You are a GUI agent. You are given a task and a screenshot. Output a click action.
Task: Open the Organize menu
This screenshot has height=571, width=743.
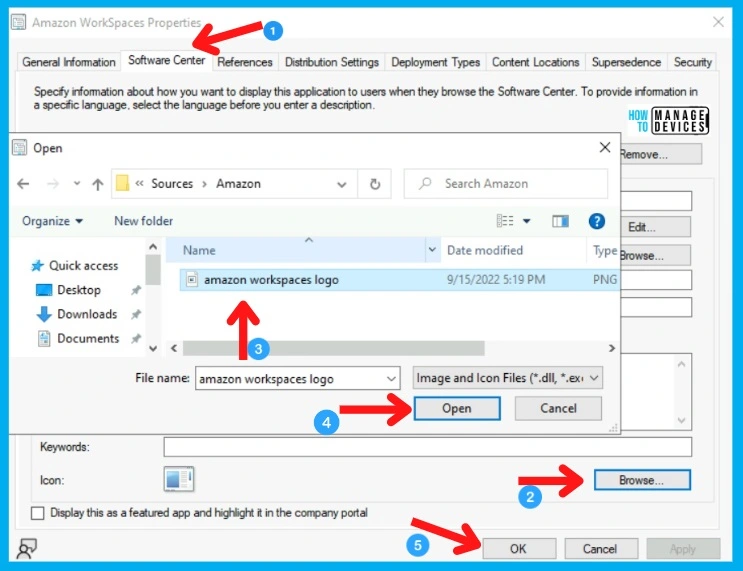(x=52, y=221)
